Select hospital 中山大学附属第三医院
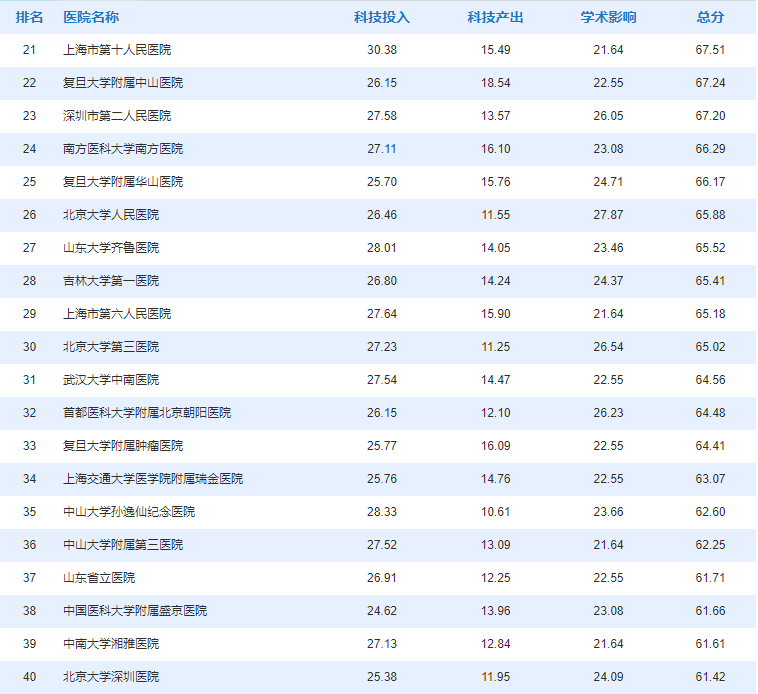The height and width of the screenshot is (694, 758). pos(123,545)
